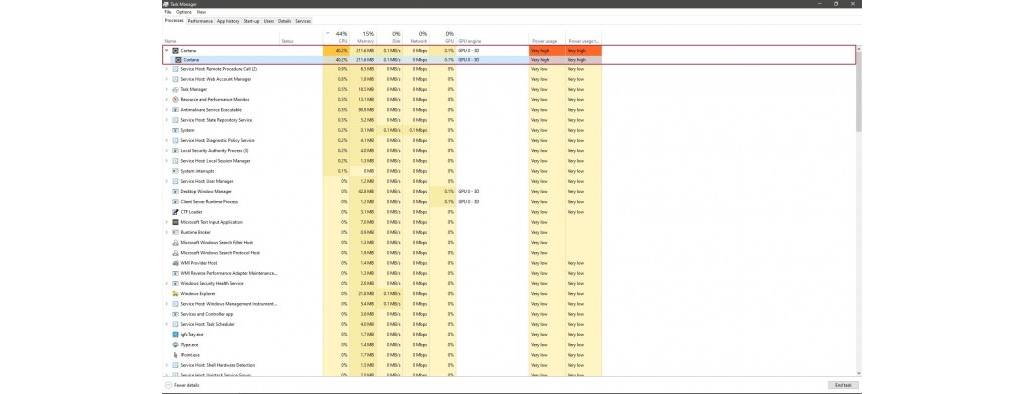Expand Service Host: State Repository Service
Image resolution: width=1024 pixels, height=394 pixels.
pyautogui.click(x=167, y=120)
